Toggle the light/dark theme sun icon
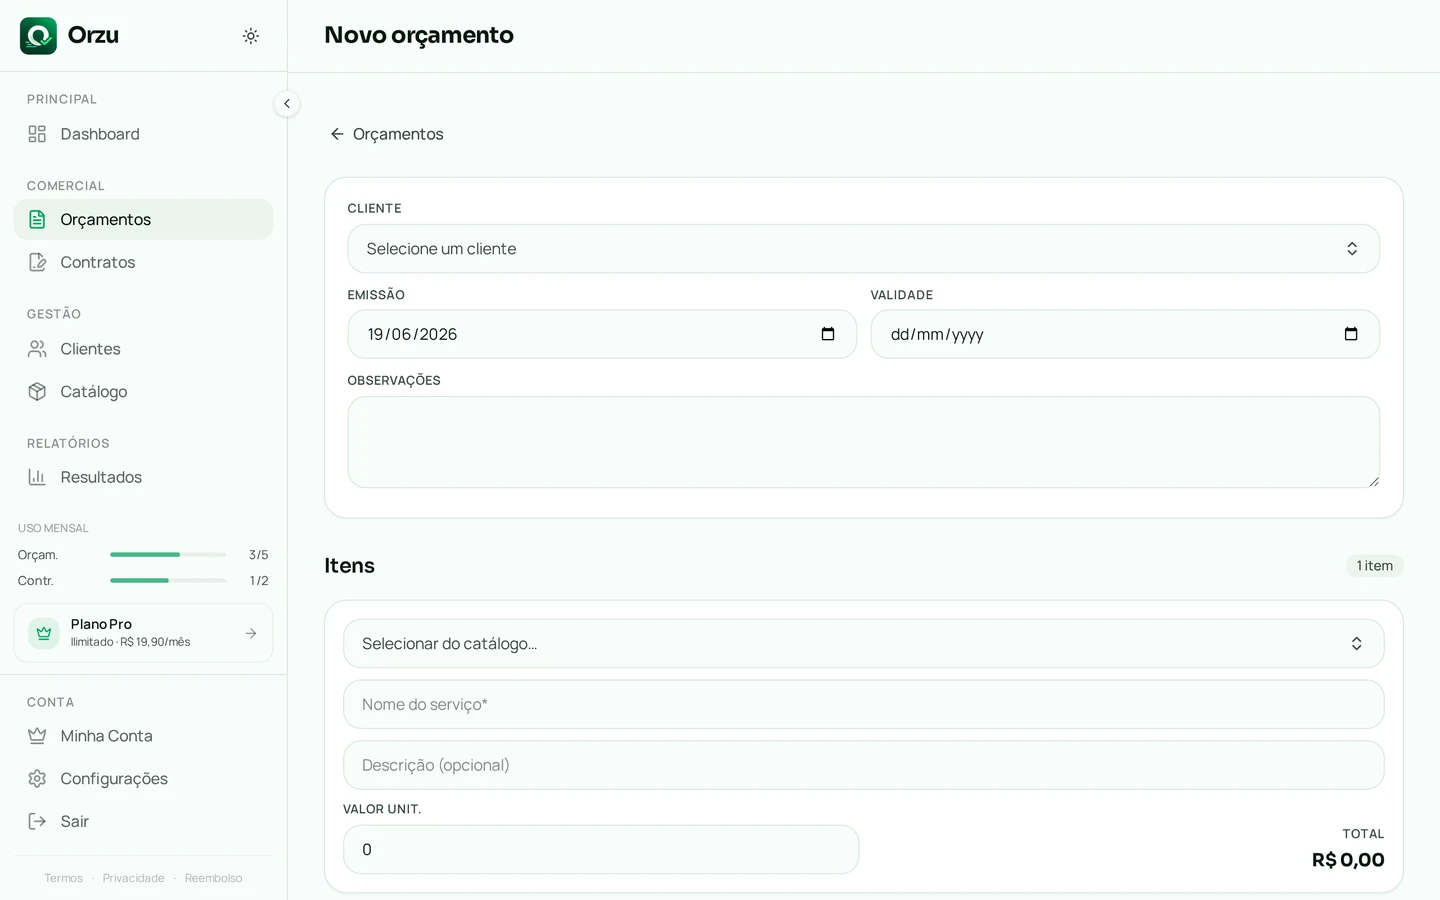This screenshot has height=900, width=1440. coord(251,36)
